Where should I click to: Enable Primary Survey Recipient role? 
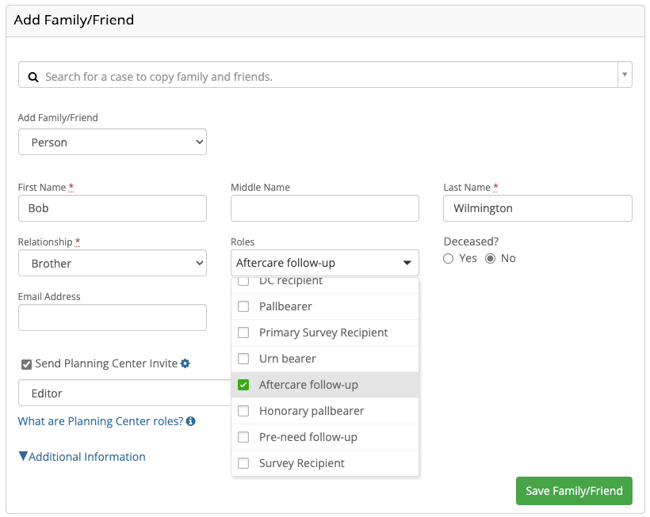(x=243, y=333)
